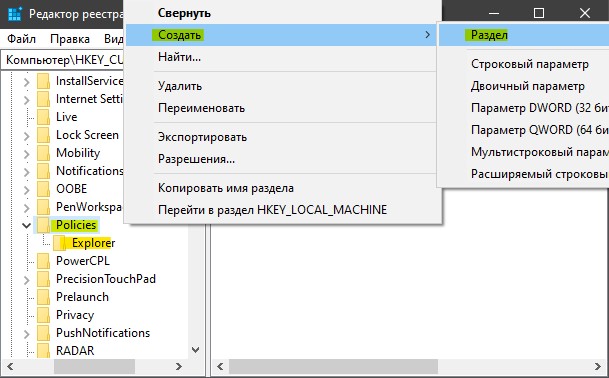Expand the PrecisionTouchPad key
Screen dimensions: 609x378
point(26,280)
